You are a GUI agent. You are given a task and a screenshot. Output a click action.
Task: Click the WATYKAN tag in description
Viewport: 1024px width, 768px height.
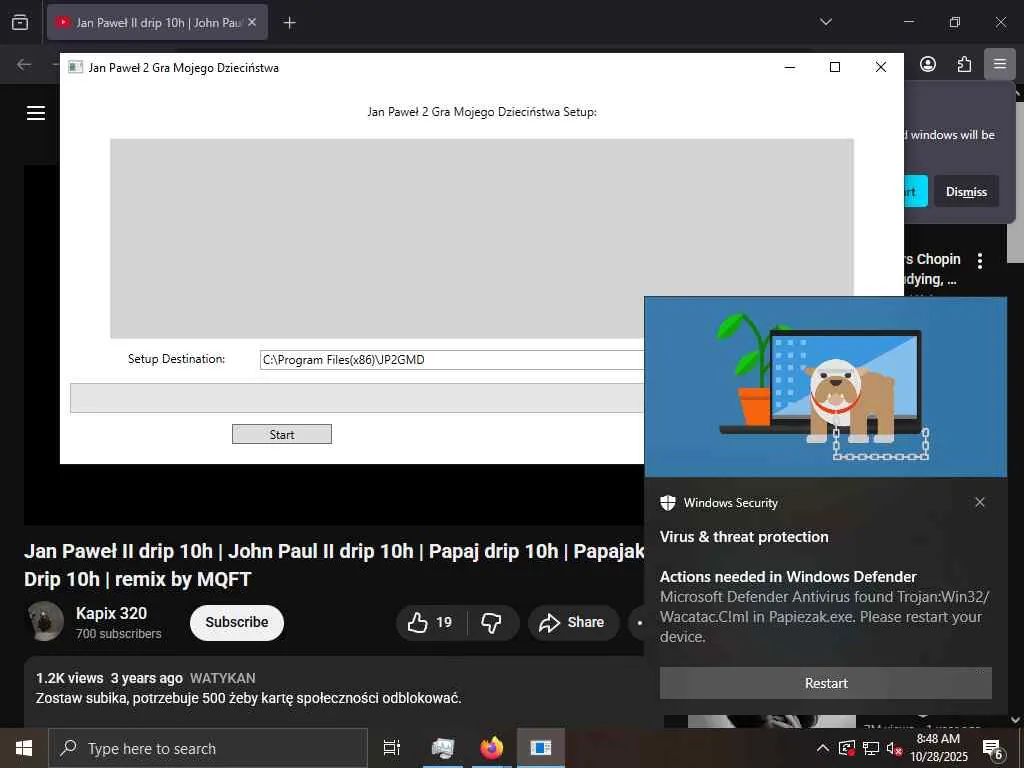222,678
